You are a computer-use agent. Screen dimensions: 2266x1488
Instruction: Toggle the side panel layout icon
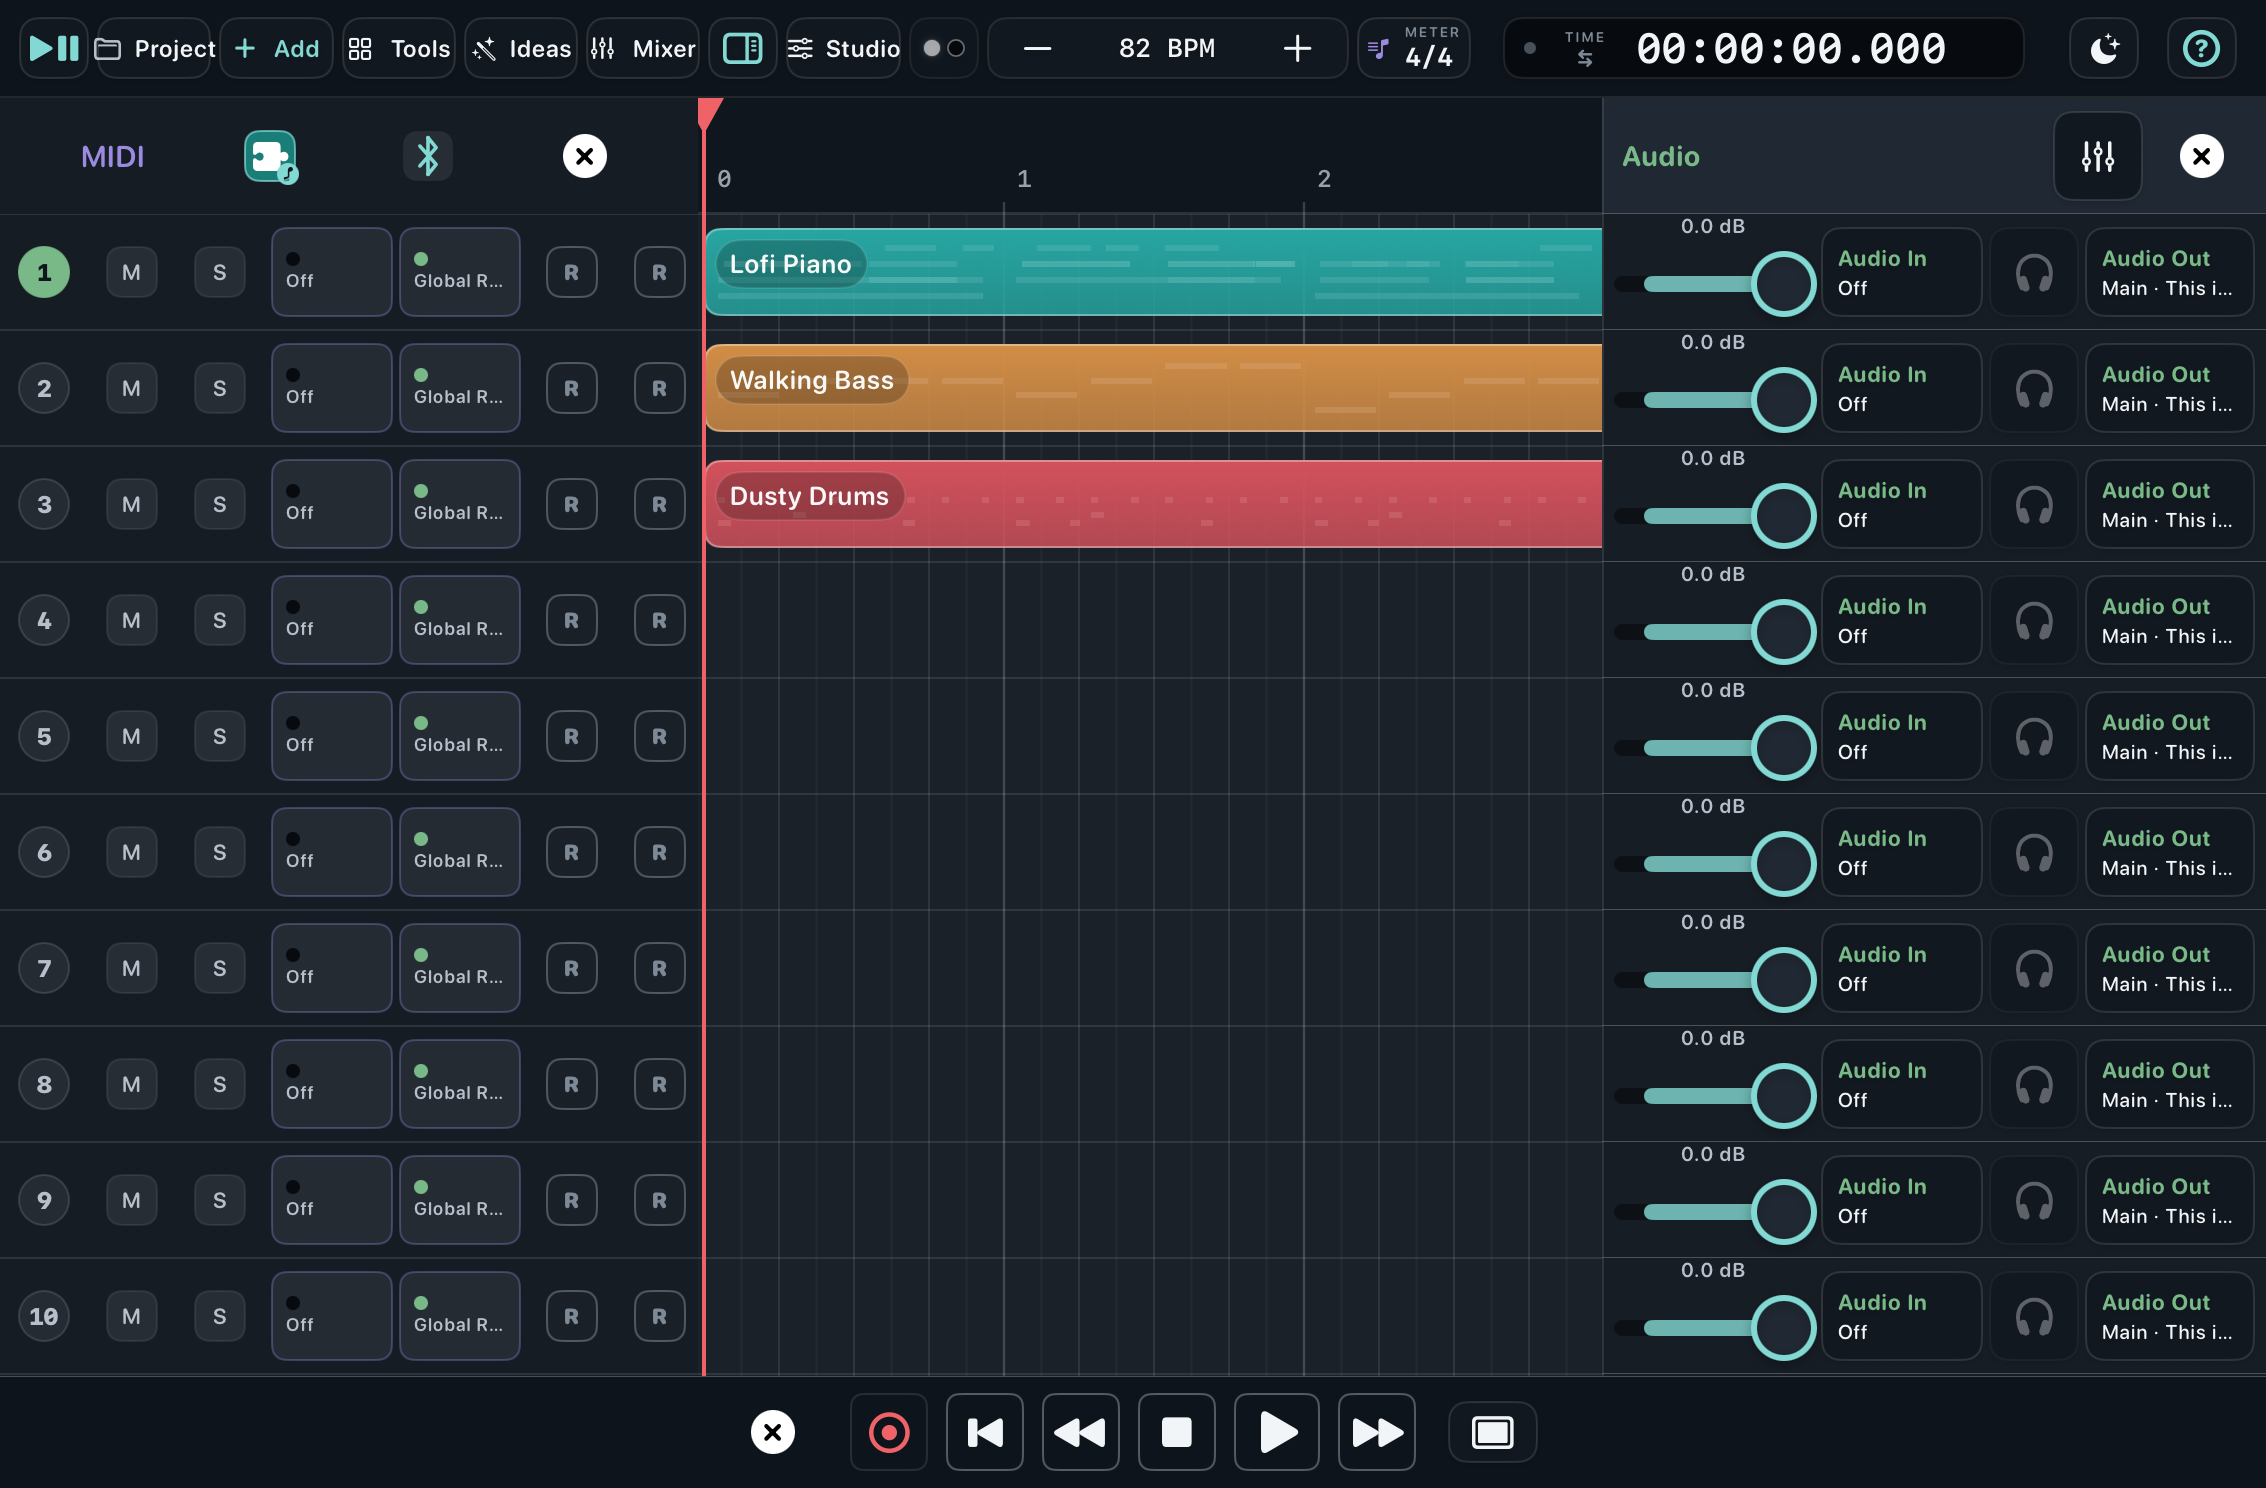pos(742,48)
